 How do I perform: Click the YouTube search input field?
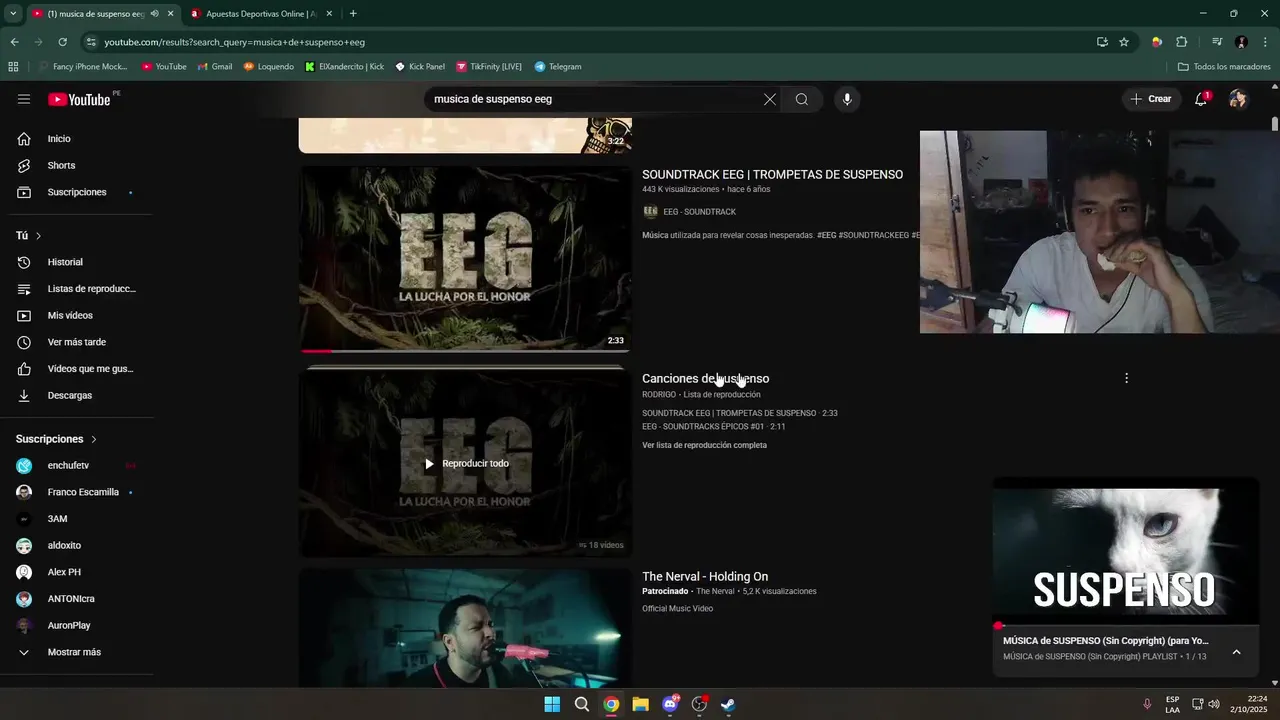(595, 99)
